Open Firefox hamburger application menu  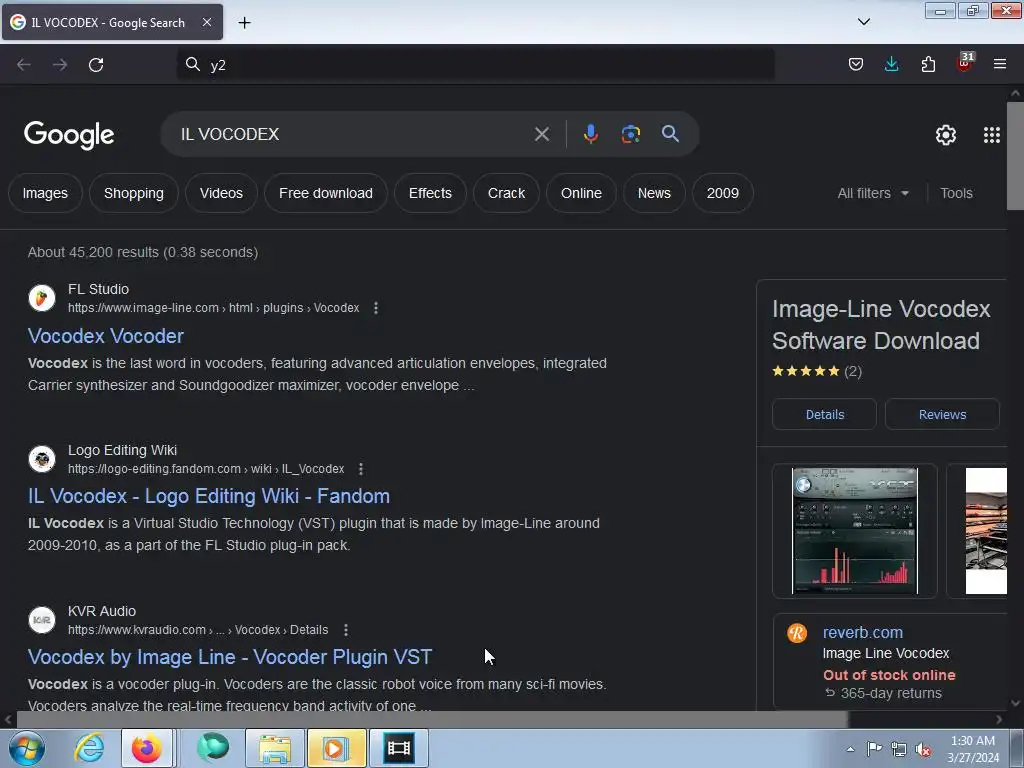pyautogui.click(x=1000, y=64)
